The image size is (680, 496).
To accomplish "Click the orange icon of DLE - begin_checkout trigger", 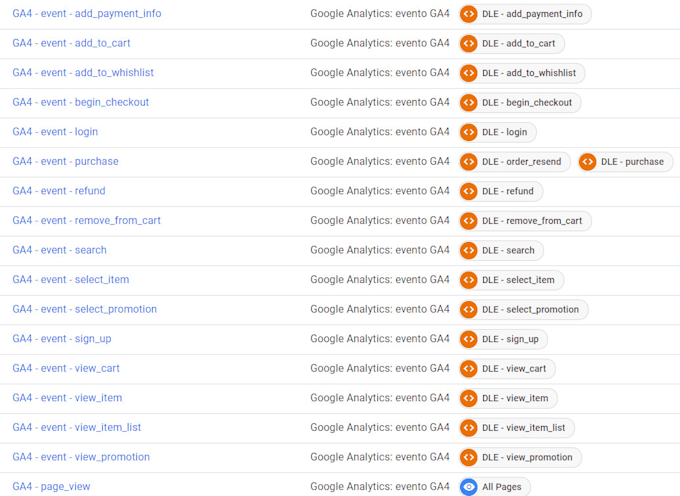I will [x=469, y=102].
